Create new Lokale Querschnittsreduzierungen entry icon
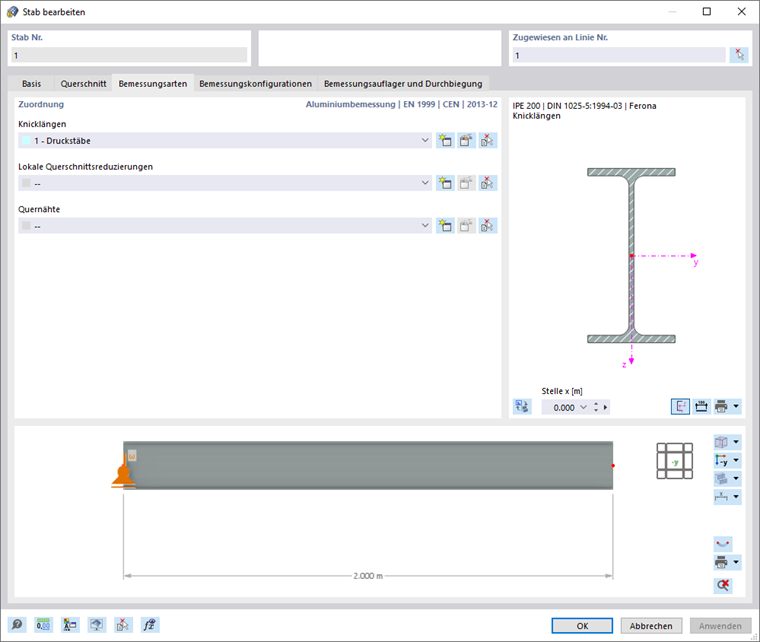 point(445,183)
